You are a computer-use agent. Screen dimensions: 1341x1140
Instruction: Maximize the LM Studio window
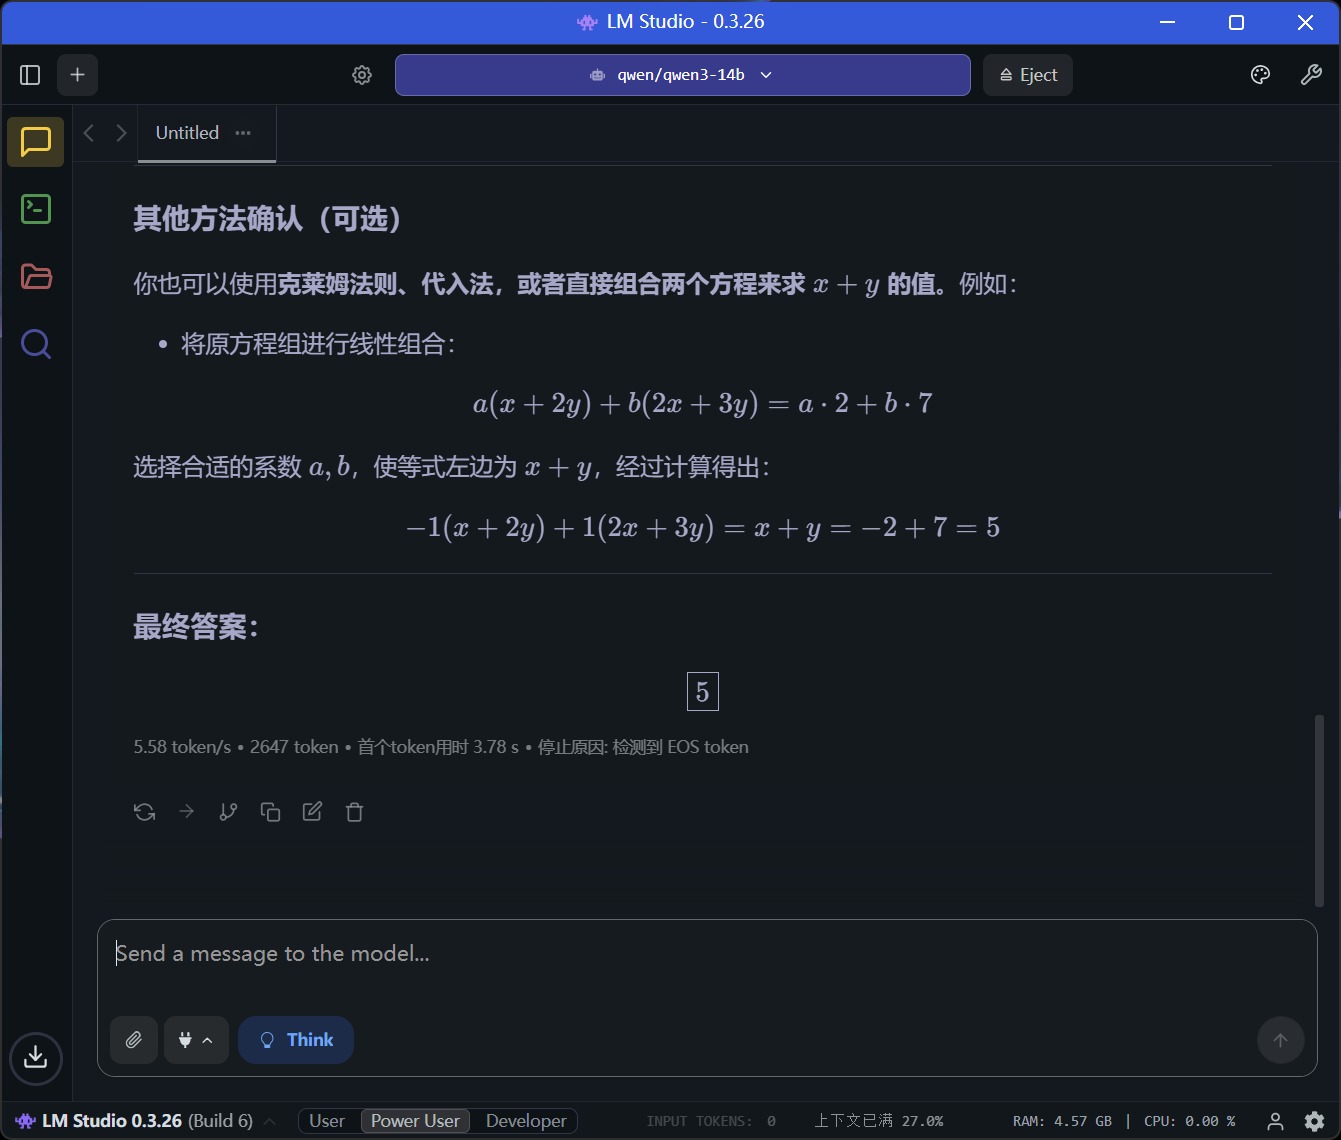point(1236,22)
